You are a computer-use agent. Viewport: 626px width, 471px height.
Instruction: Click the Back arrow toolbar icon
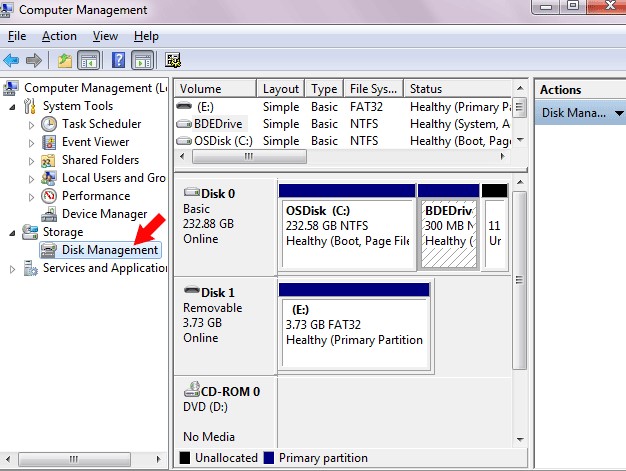(11, 61)
